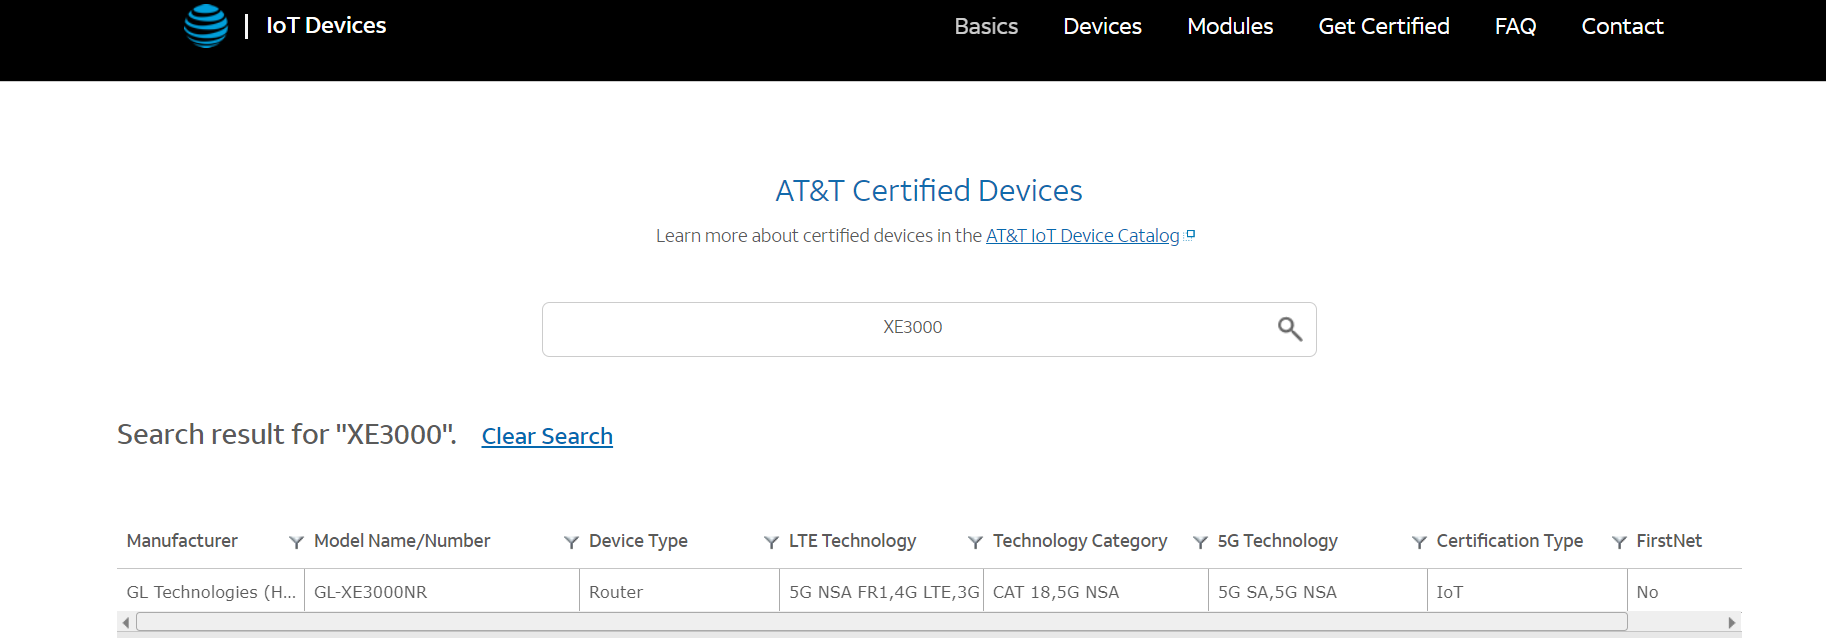Screen dimensions: 1826x638
Task: Click the horizontal scrollbar thumb under the table
Action: [x=881, y=622]
